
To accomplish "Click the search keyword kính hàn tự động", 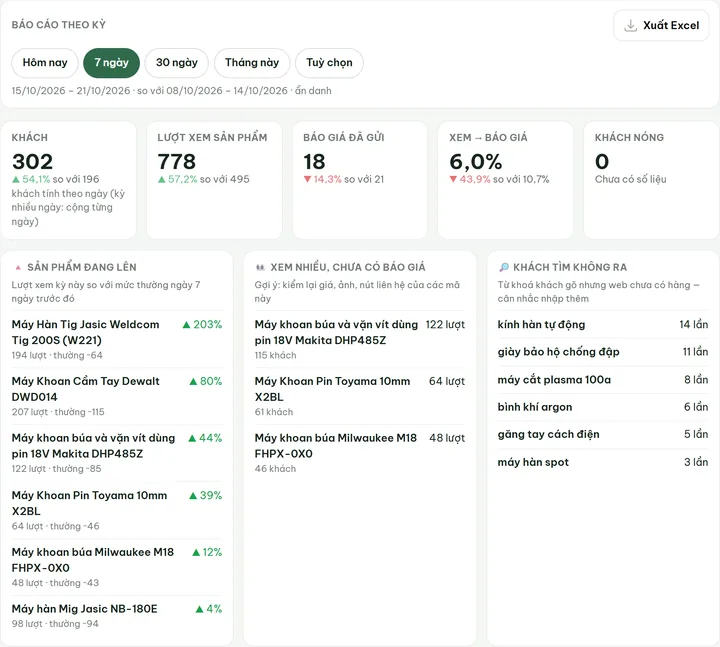I will click(x=541, y=325).
